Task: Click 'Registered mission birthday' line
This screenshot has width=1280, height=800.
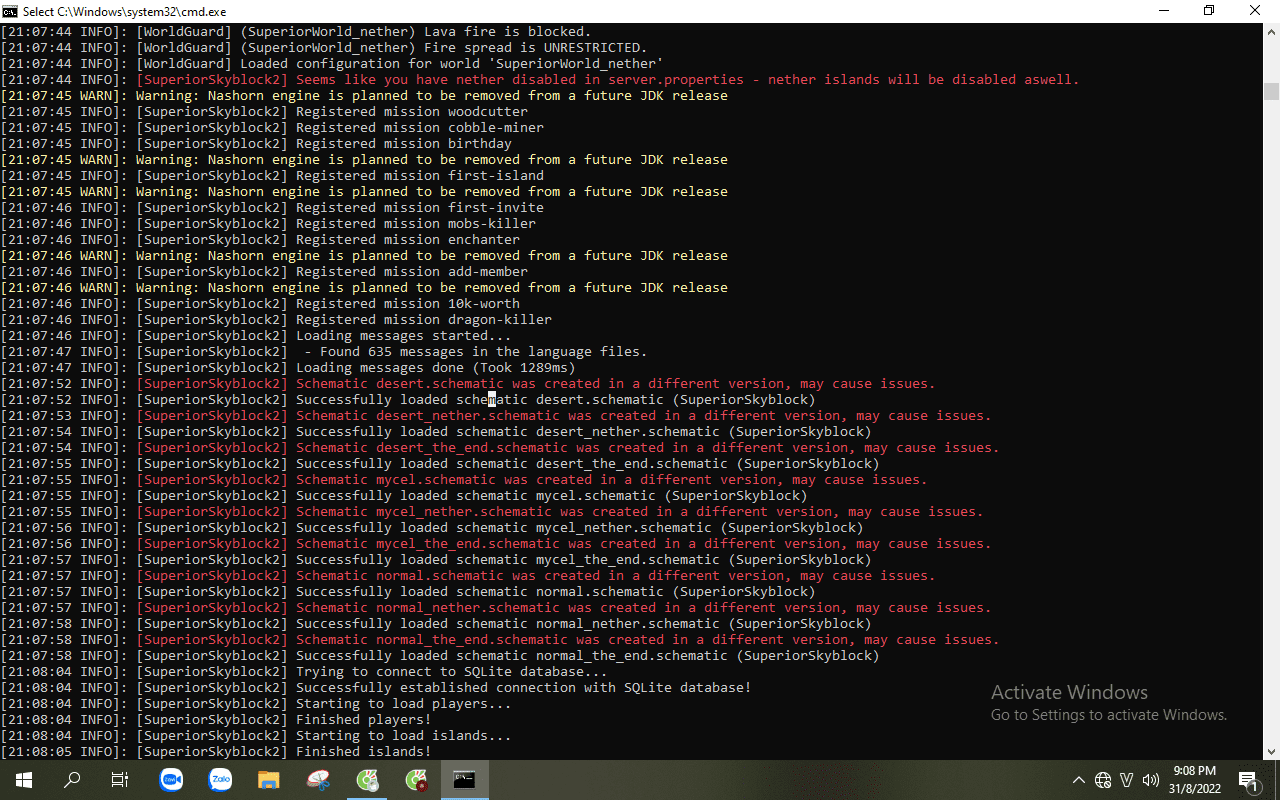Action: [256, 144]
